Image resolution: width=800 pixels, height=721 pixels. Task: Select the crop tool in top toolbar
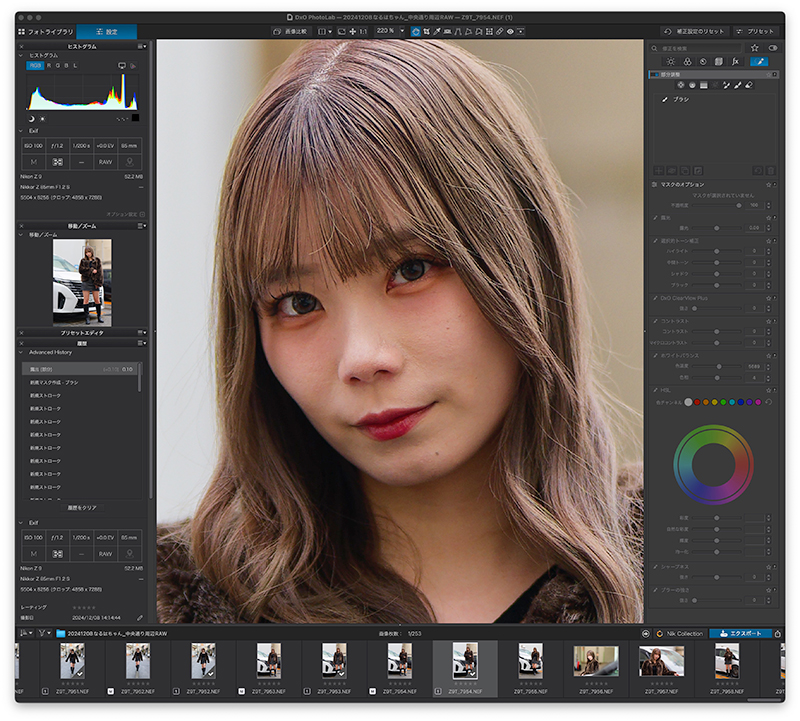pos(427,32)
